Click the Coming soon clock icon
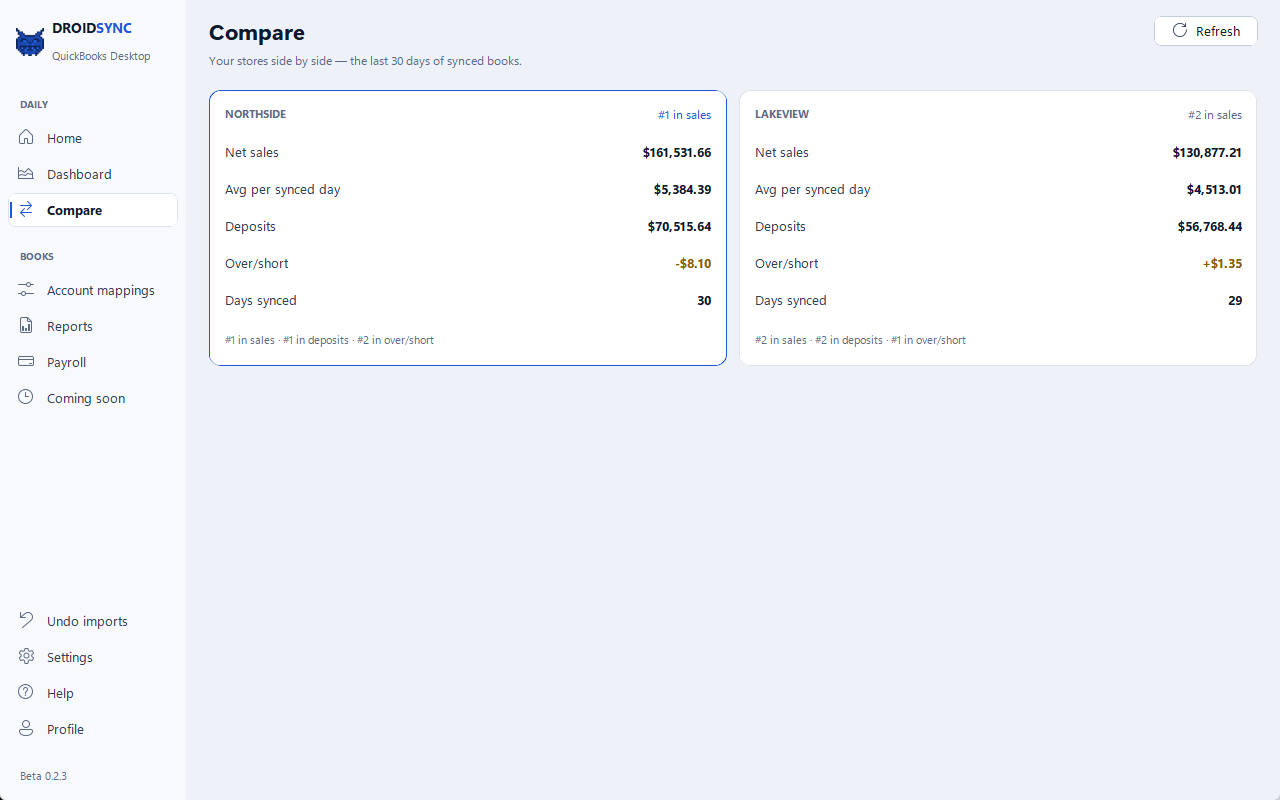1280x800 pixels. (x=26, y=398)
